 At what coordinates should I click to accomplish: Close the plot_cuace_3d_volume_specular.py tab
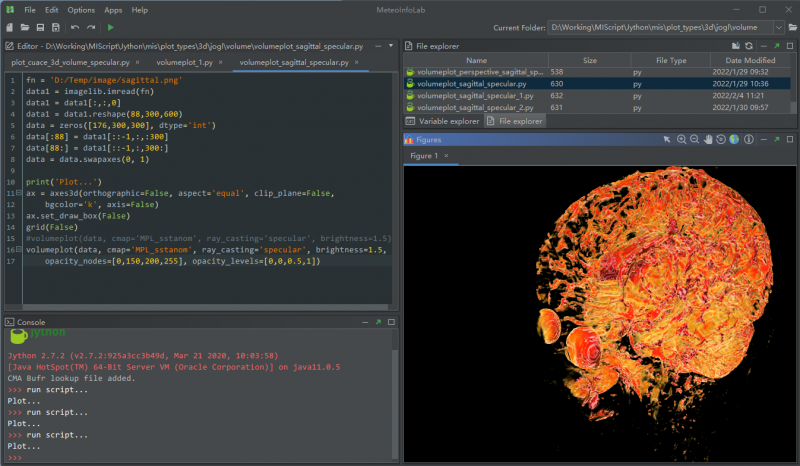pyautogui.click(x=137, y=62)
